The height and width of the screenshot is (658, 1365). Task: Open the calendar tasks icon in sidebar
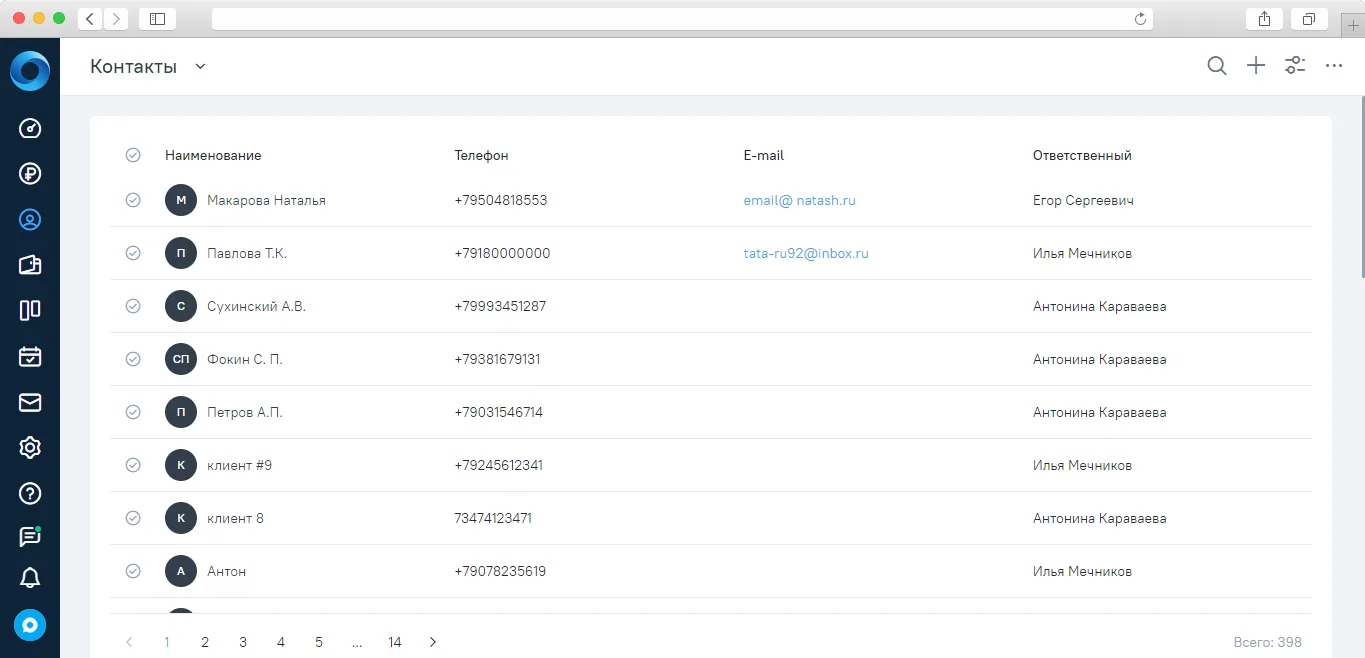click(x=30, y=356)
